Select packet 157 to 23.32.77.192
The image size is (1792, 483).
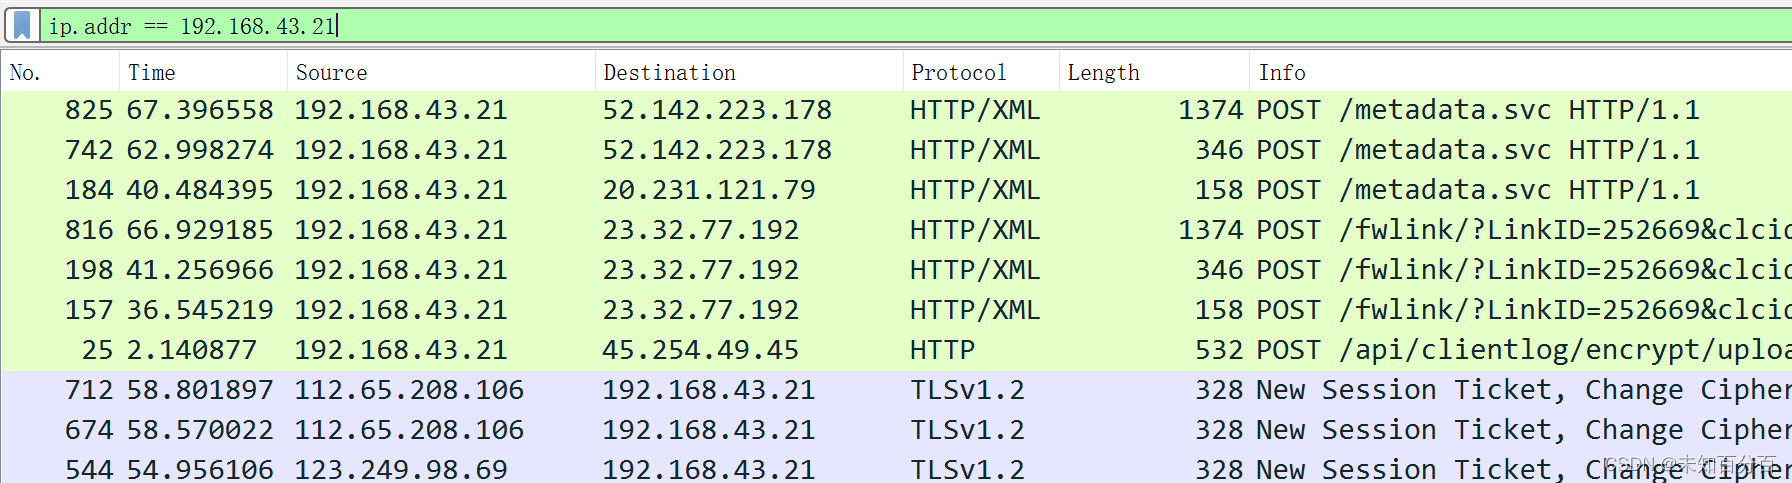[897, 310]
